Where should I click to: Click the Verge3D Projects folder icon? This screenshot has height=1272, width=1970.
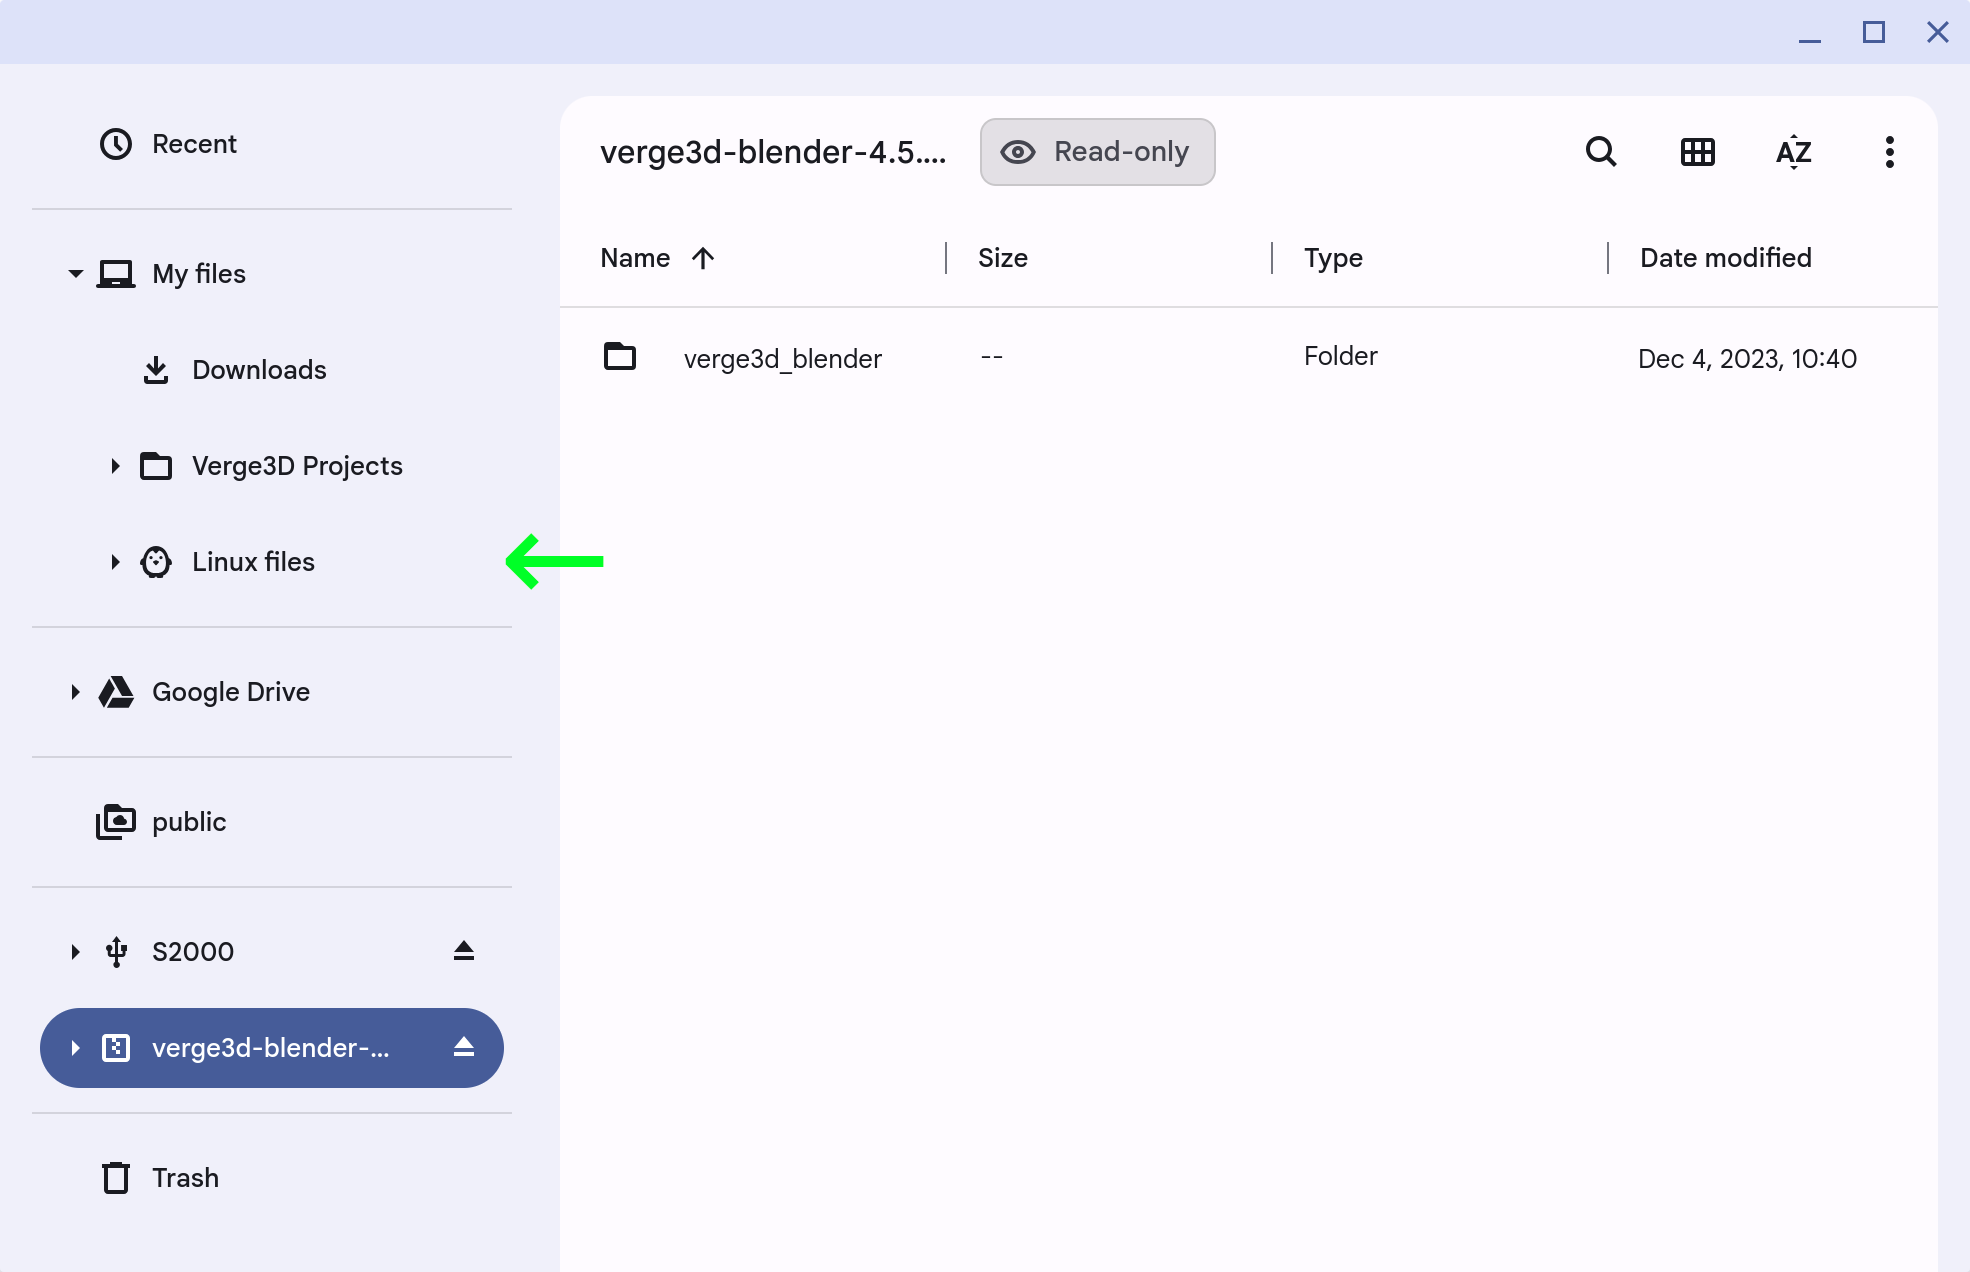(156, 466)
